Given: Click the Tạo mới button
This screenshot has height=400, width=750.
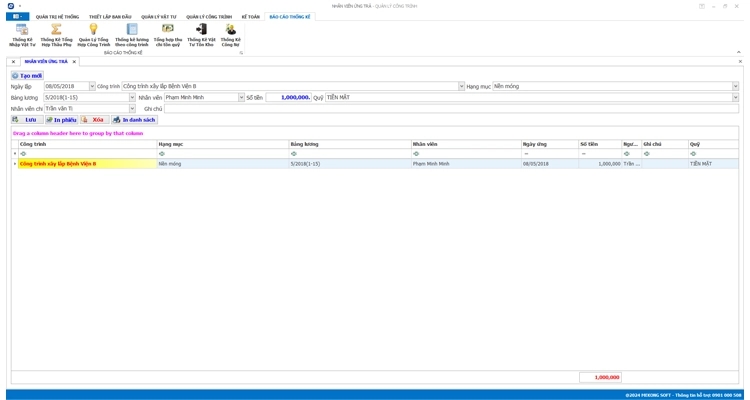Looking at the screenshot, I should click(27, 76).
